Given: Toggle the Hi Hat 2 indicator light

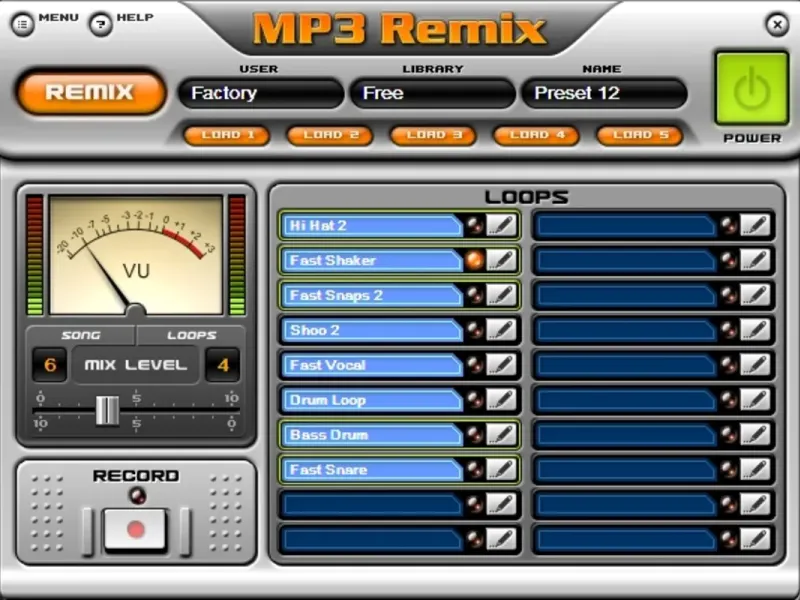Looking at the screenshot, I should [x=474, y=226].
